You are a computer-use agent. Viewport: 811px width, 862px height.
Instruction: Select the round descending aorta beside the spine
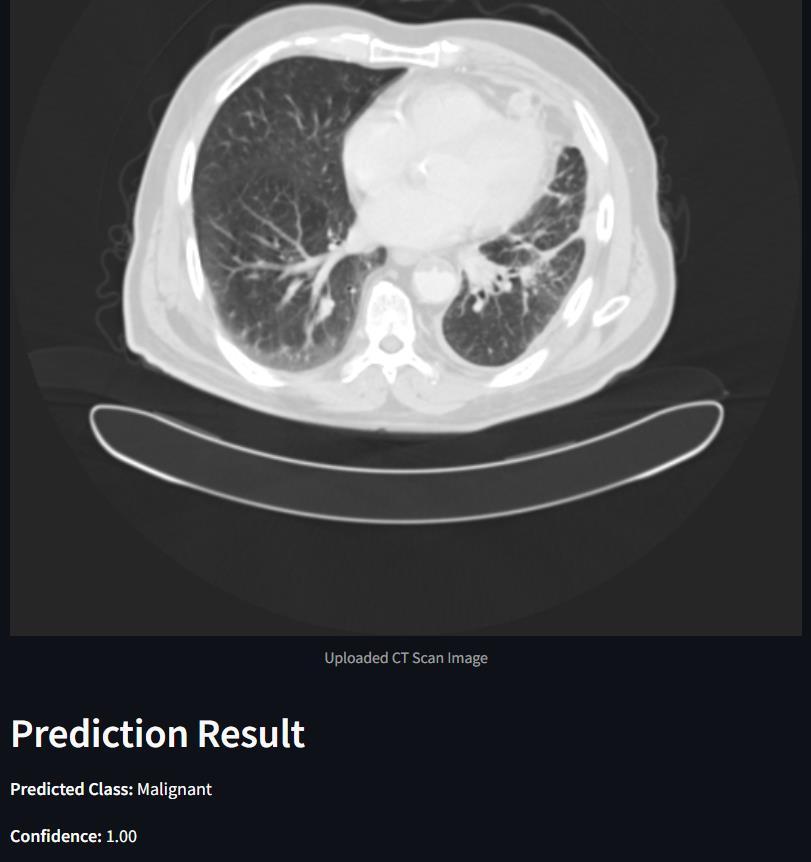coord(434,280)
